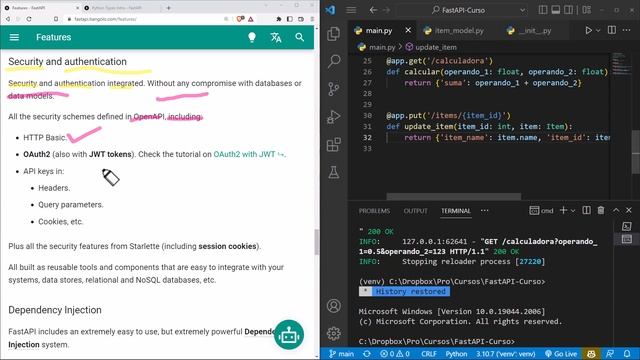640x360 pixels.
Task: Select second terminal instance in terminal list
Action: pyautogui.click(x=627, y=239)
